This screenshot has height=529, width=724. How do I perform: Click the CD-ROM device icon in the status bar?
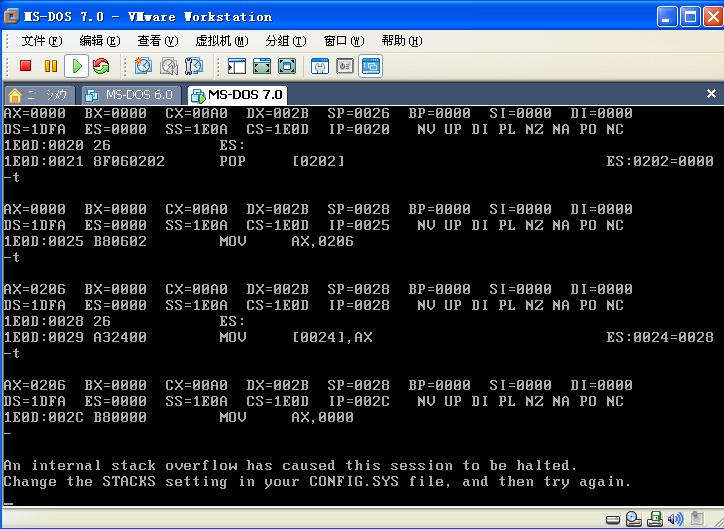click(x=634, y=519)
